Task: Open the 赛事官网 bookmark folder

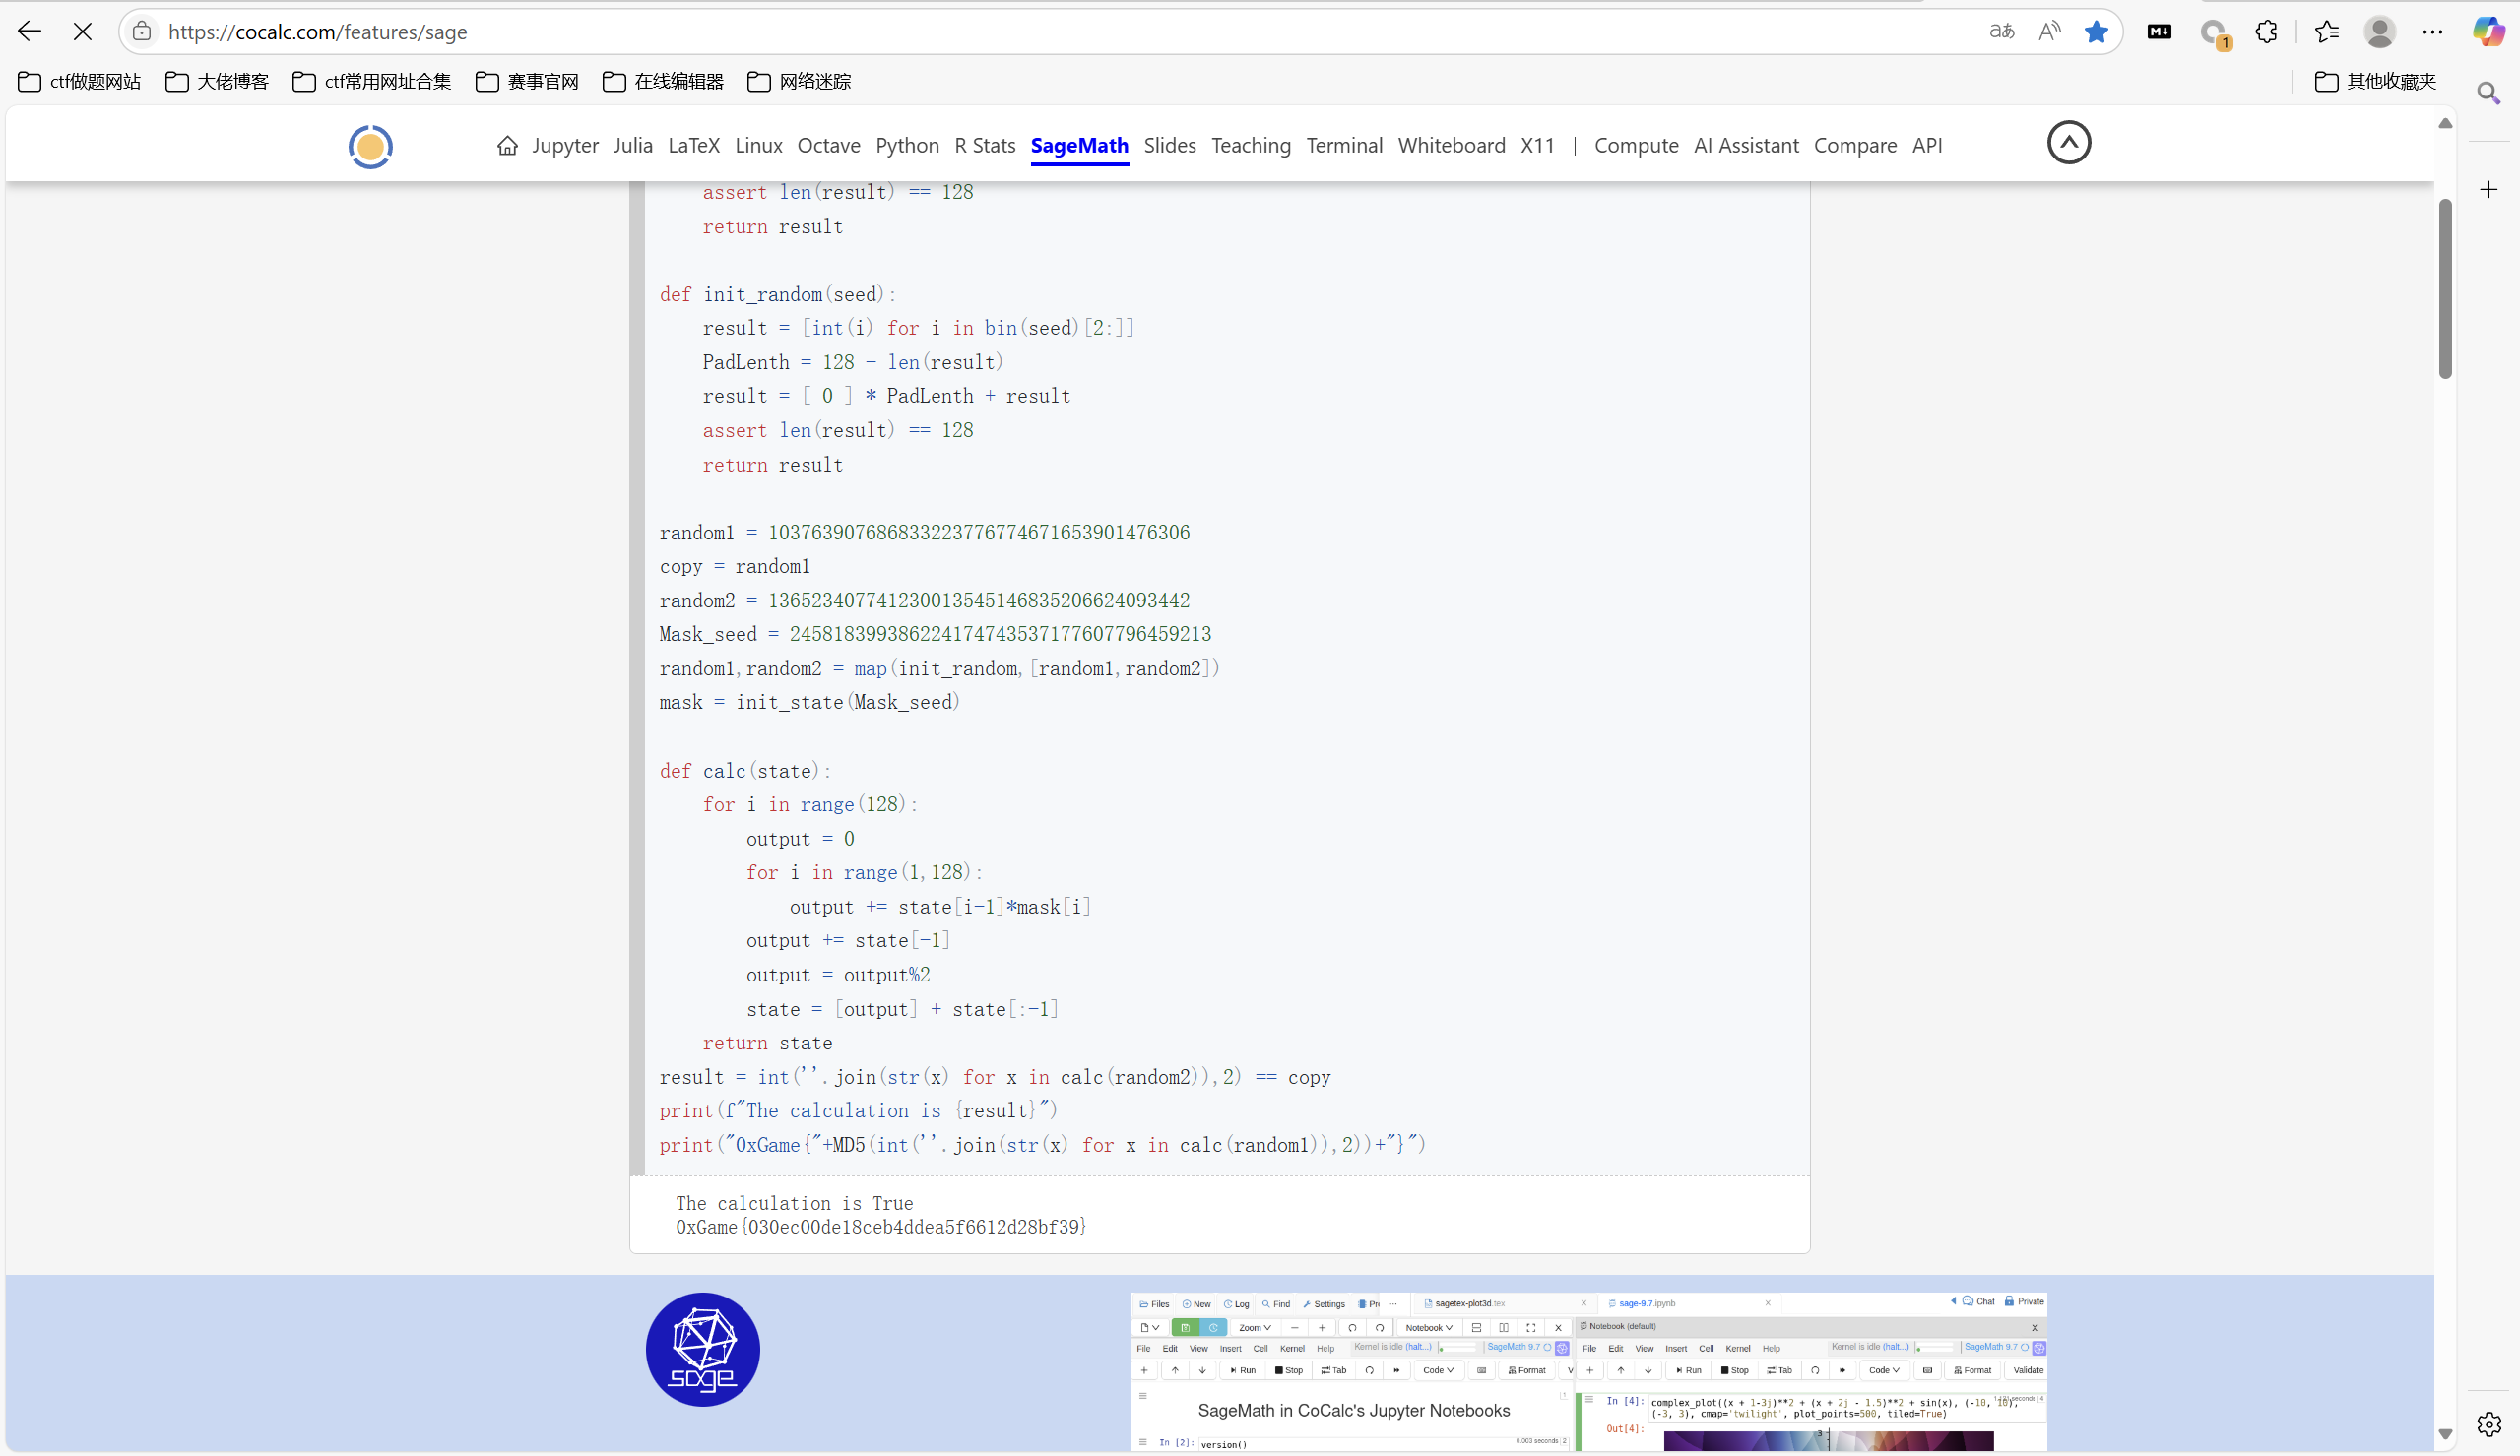Action: (527, 81)
